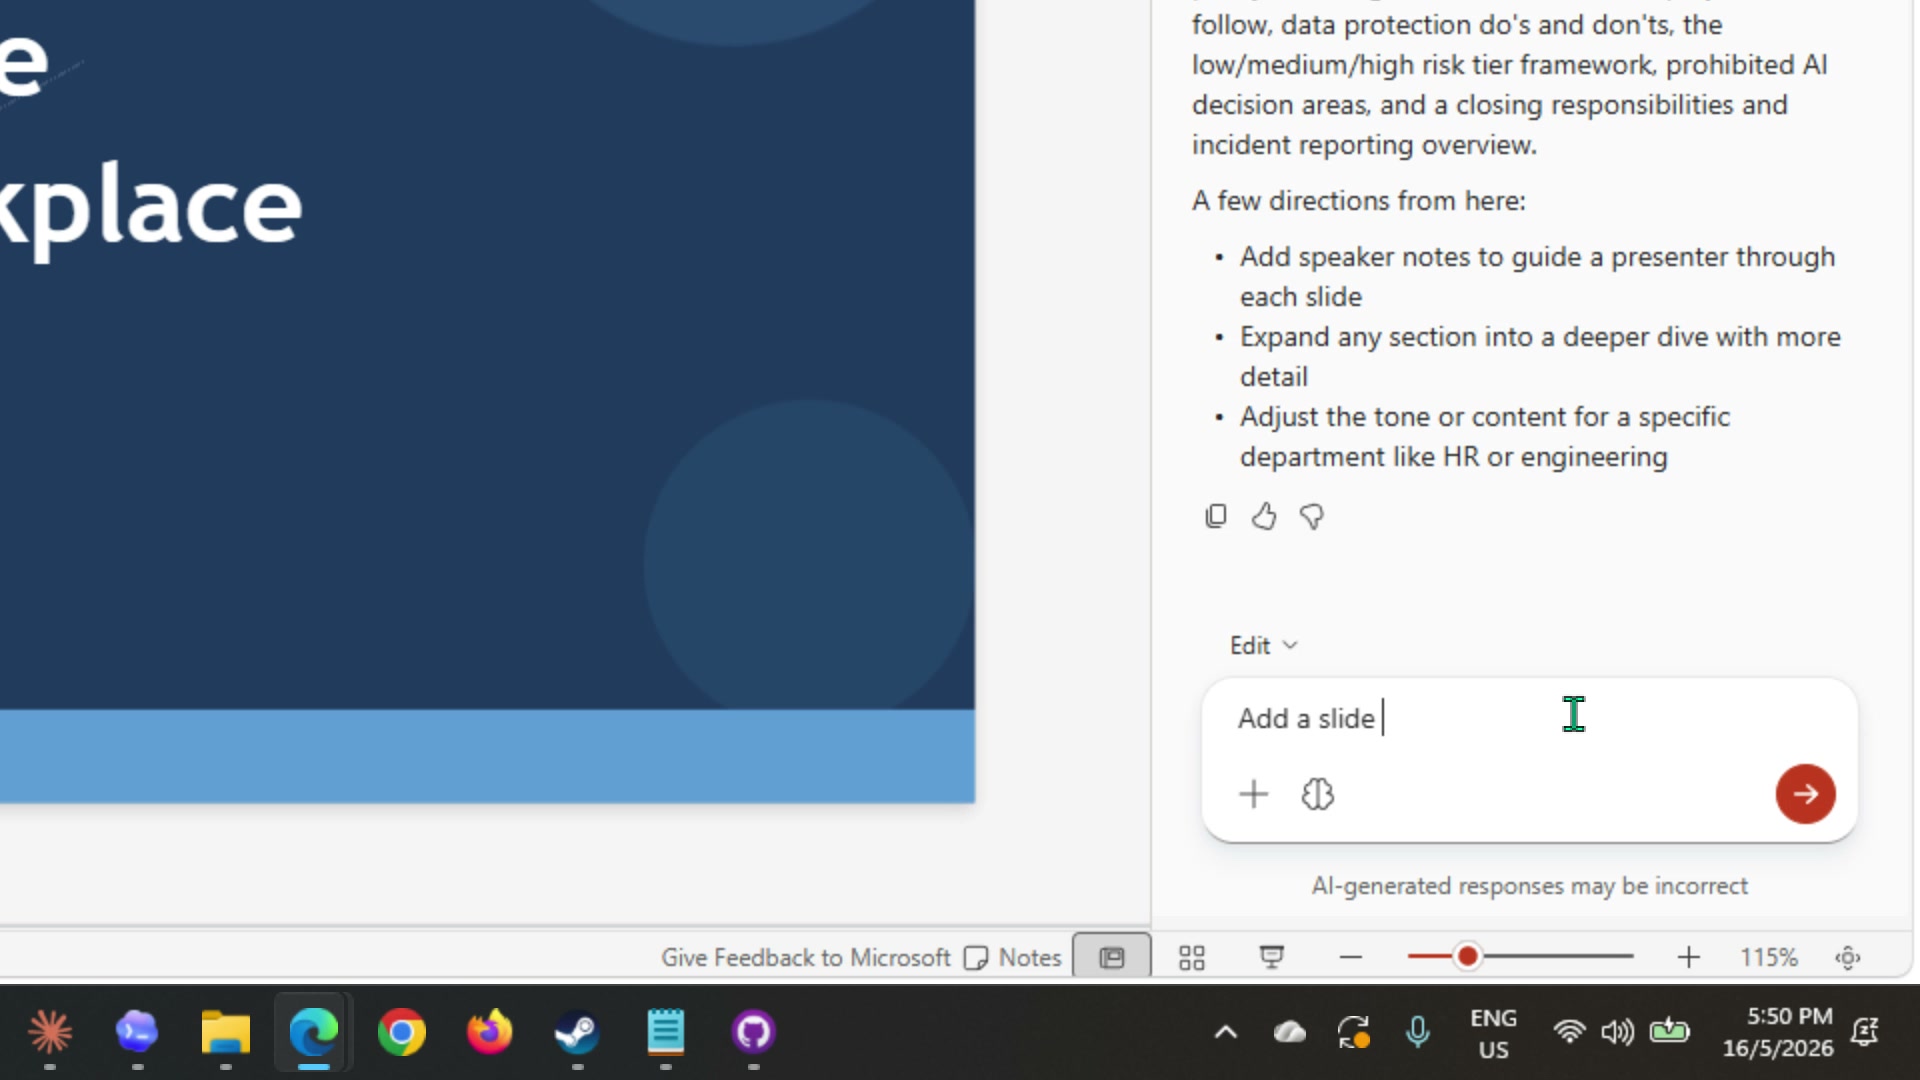Open the purple chat app in taskbar
Screen dimensions: 1920x1080
(x=137, y=1032)
